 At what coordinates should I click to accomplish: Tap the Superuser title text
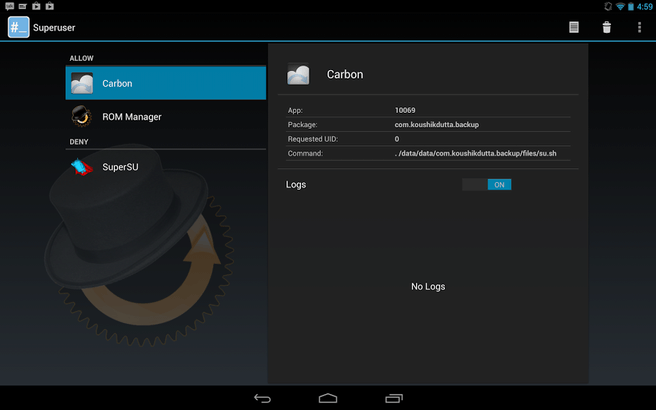(x=54, y=28)
